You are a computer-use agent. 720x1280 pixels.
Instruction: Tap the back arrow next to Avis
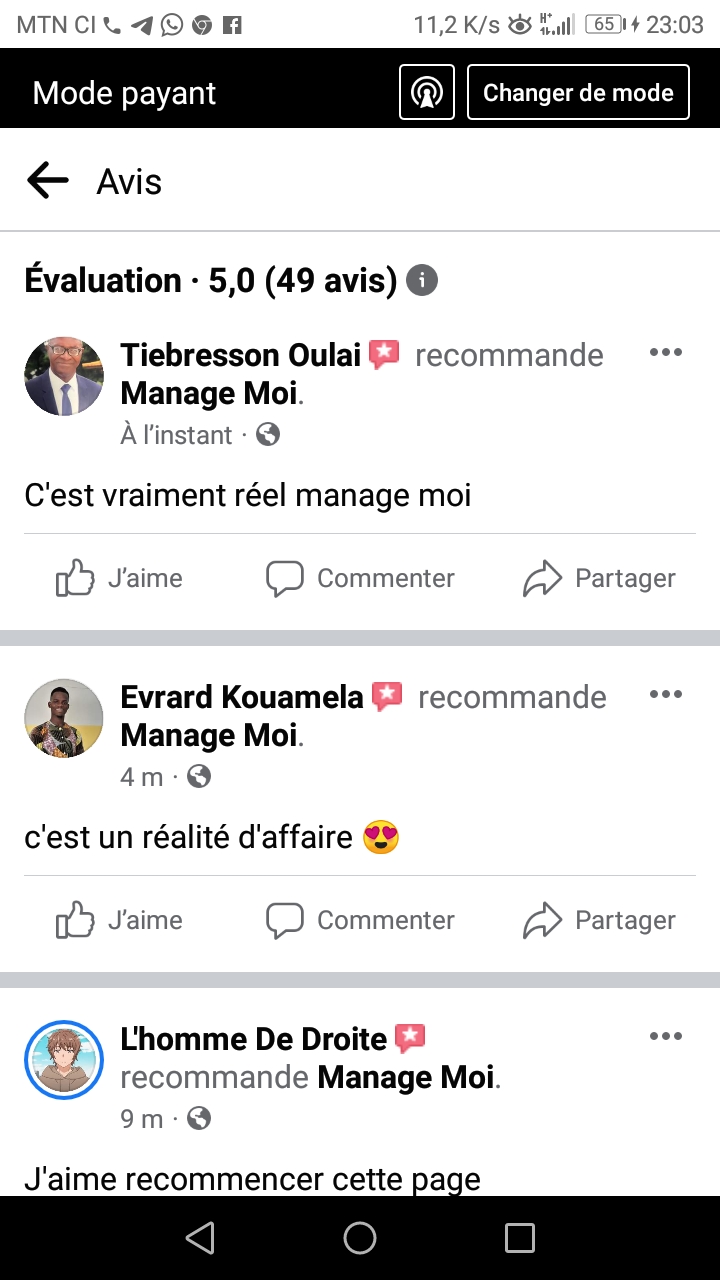[48, 181]
